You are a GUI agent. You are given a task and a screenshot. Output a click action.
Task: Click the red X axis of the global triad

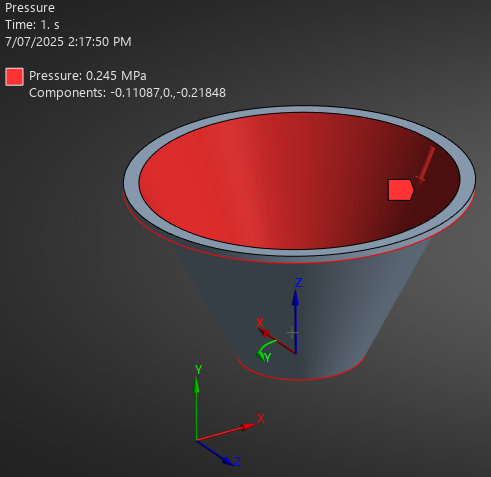point(226,432)
